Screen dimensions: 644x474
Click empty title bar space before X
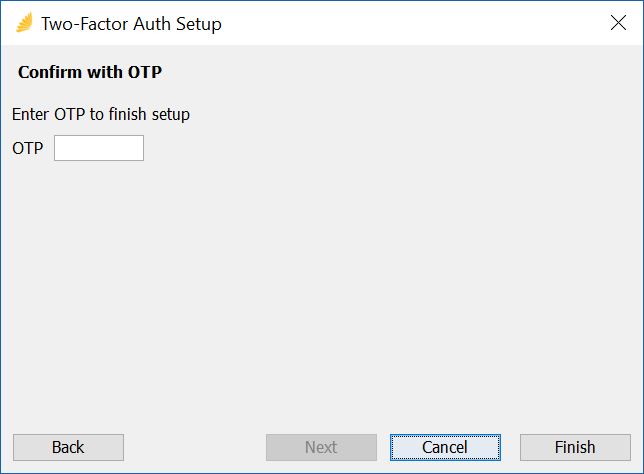[411, 23]
